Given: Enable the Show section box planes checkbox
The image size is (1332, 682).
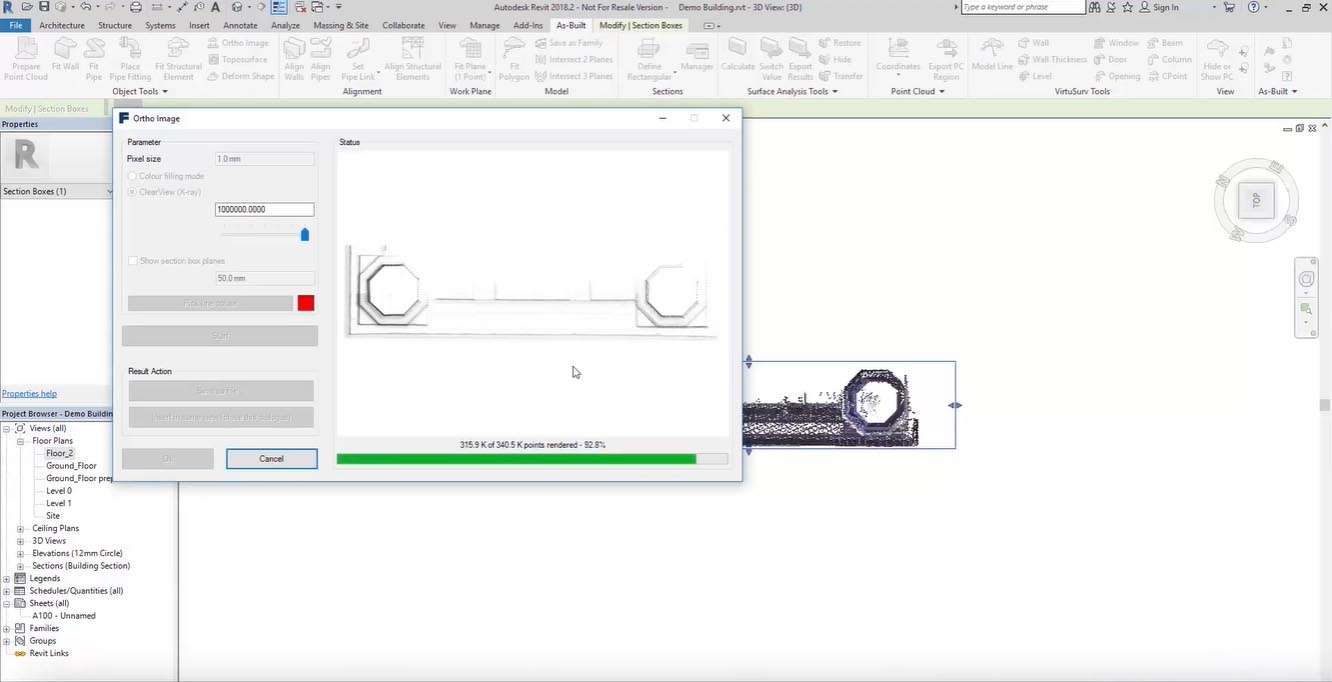Looking at the screenshot, I should pyautogui.click(x=133, y=261).
